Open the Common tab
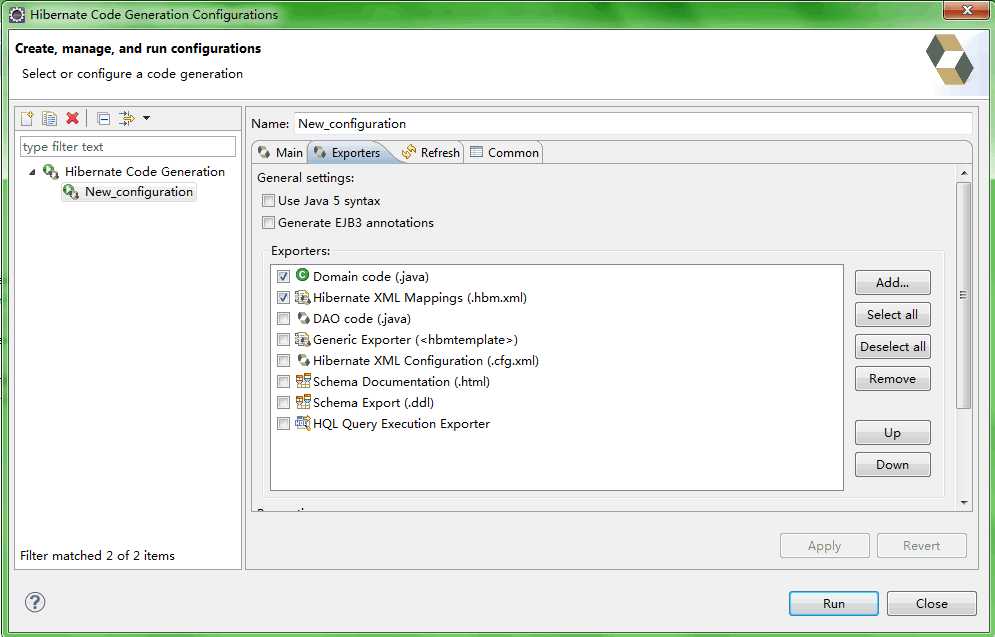The image size is (995, 637). (504, 152)
